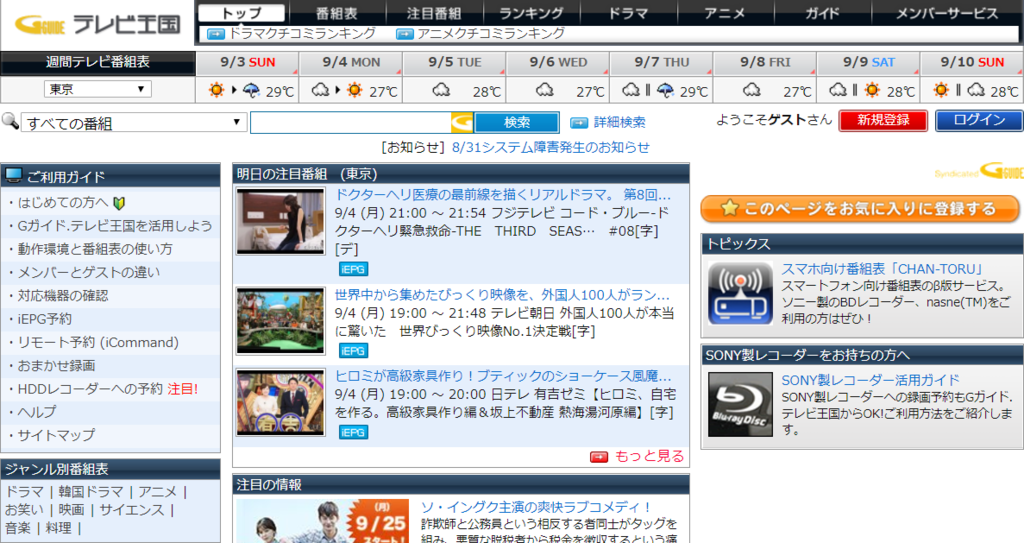1024x543 pixels.
Task: Open the サイエンス genre link
Action: point(132,510)
